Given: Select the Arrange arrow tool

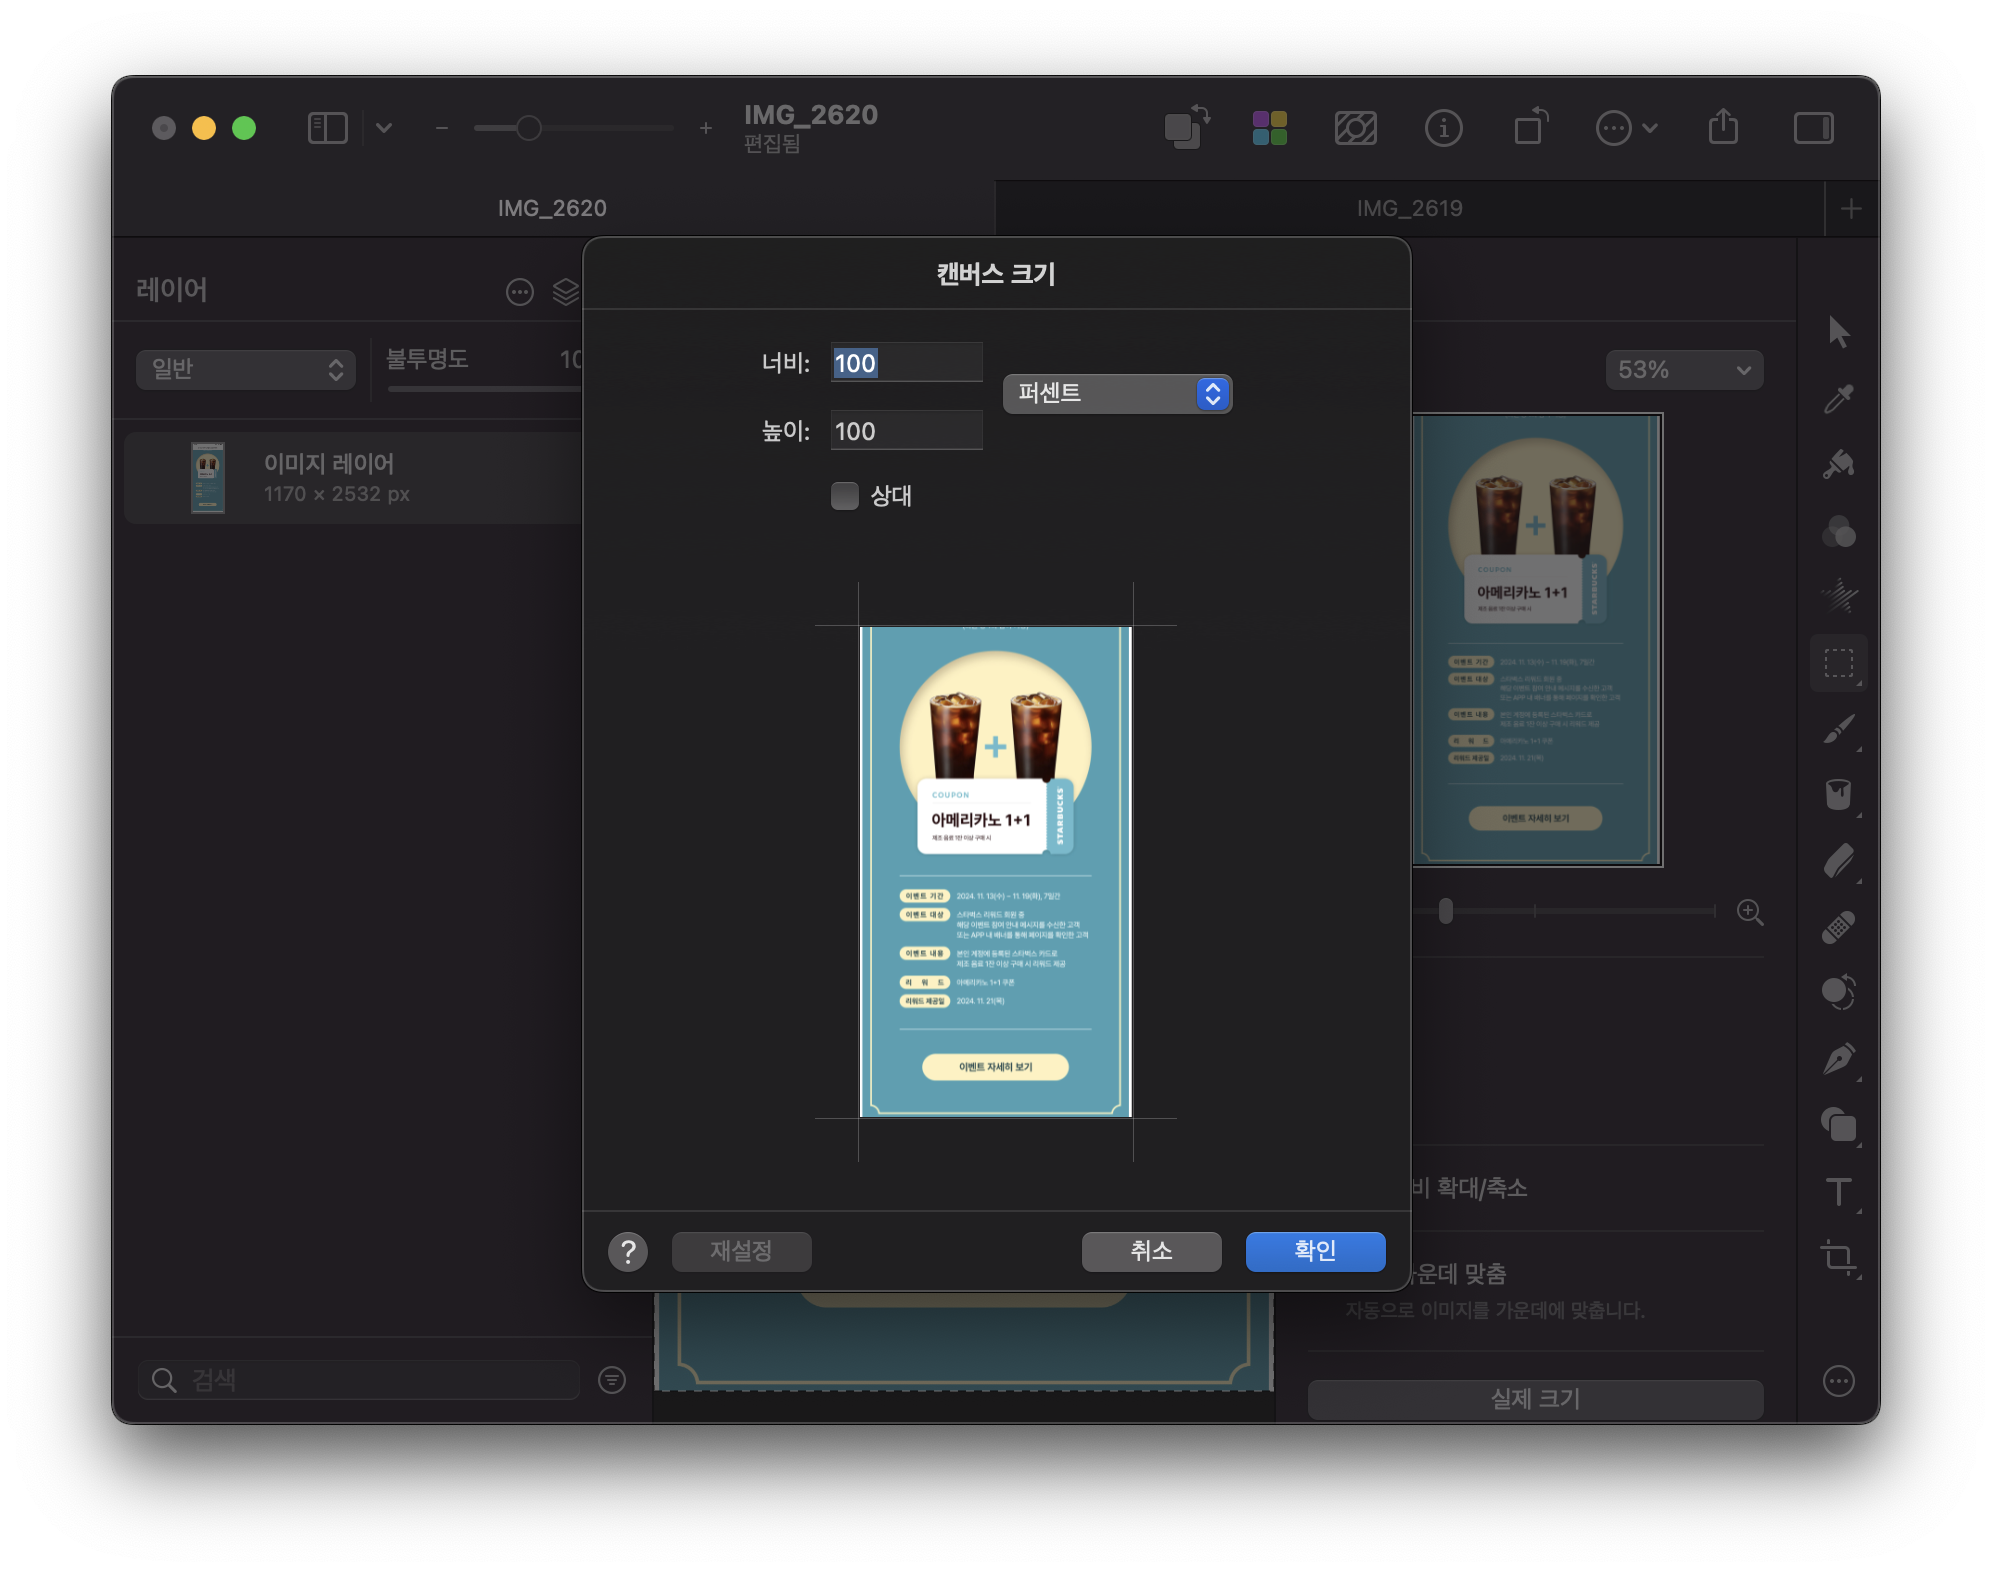Looking at the screenshot, I should point(1838,332).
